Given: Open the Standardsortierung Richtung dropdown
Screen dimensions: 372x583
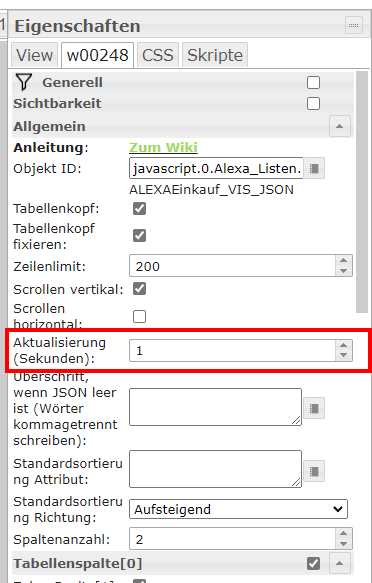Looking at the screenshot, I should click(238, 509).
